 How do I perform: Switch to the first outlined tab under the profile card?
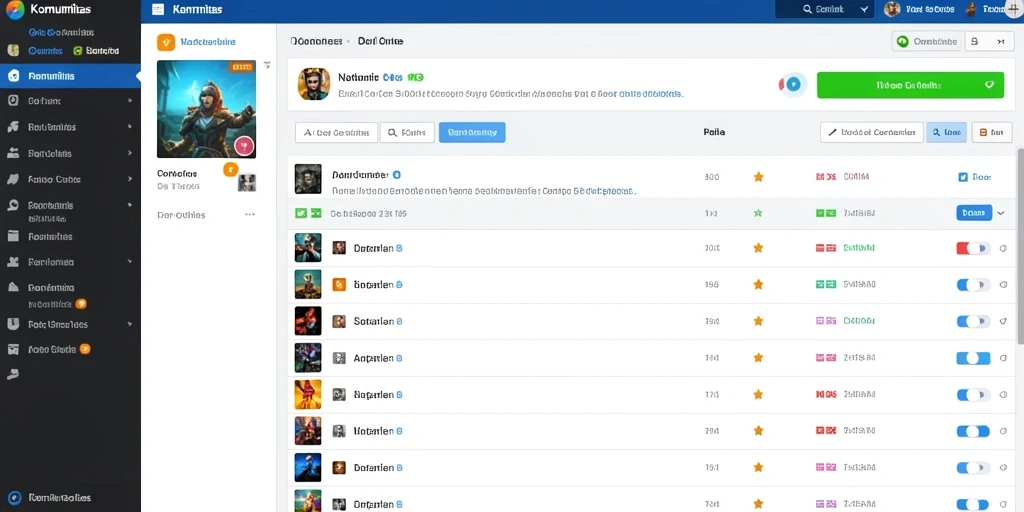point(336,133)
